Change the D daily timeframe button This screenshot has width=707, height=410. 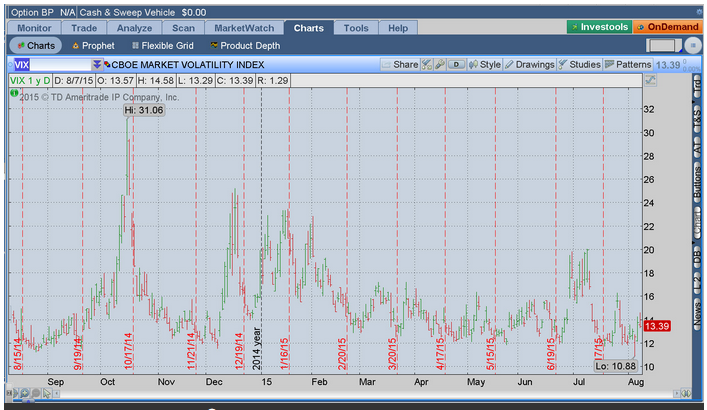coord(456,64)
